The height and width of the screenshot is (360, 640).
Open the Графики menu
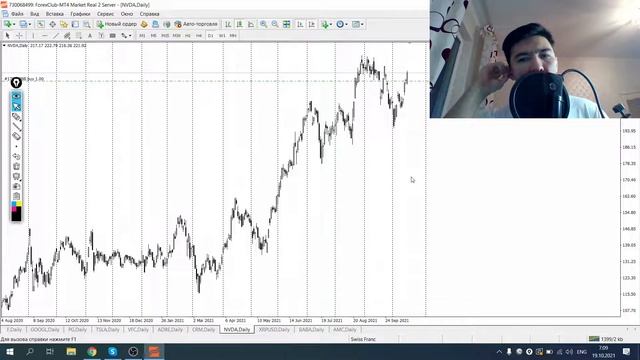coord(80,14)
